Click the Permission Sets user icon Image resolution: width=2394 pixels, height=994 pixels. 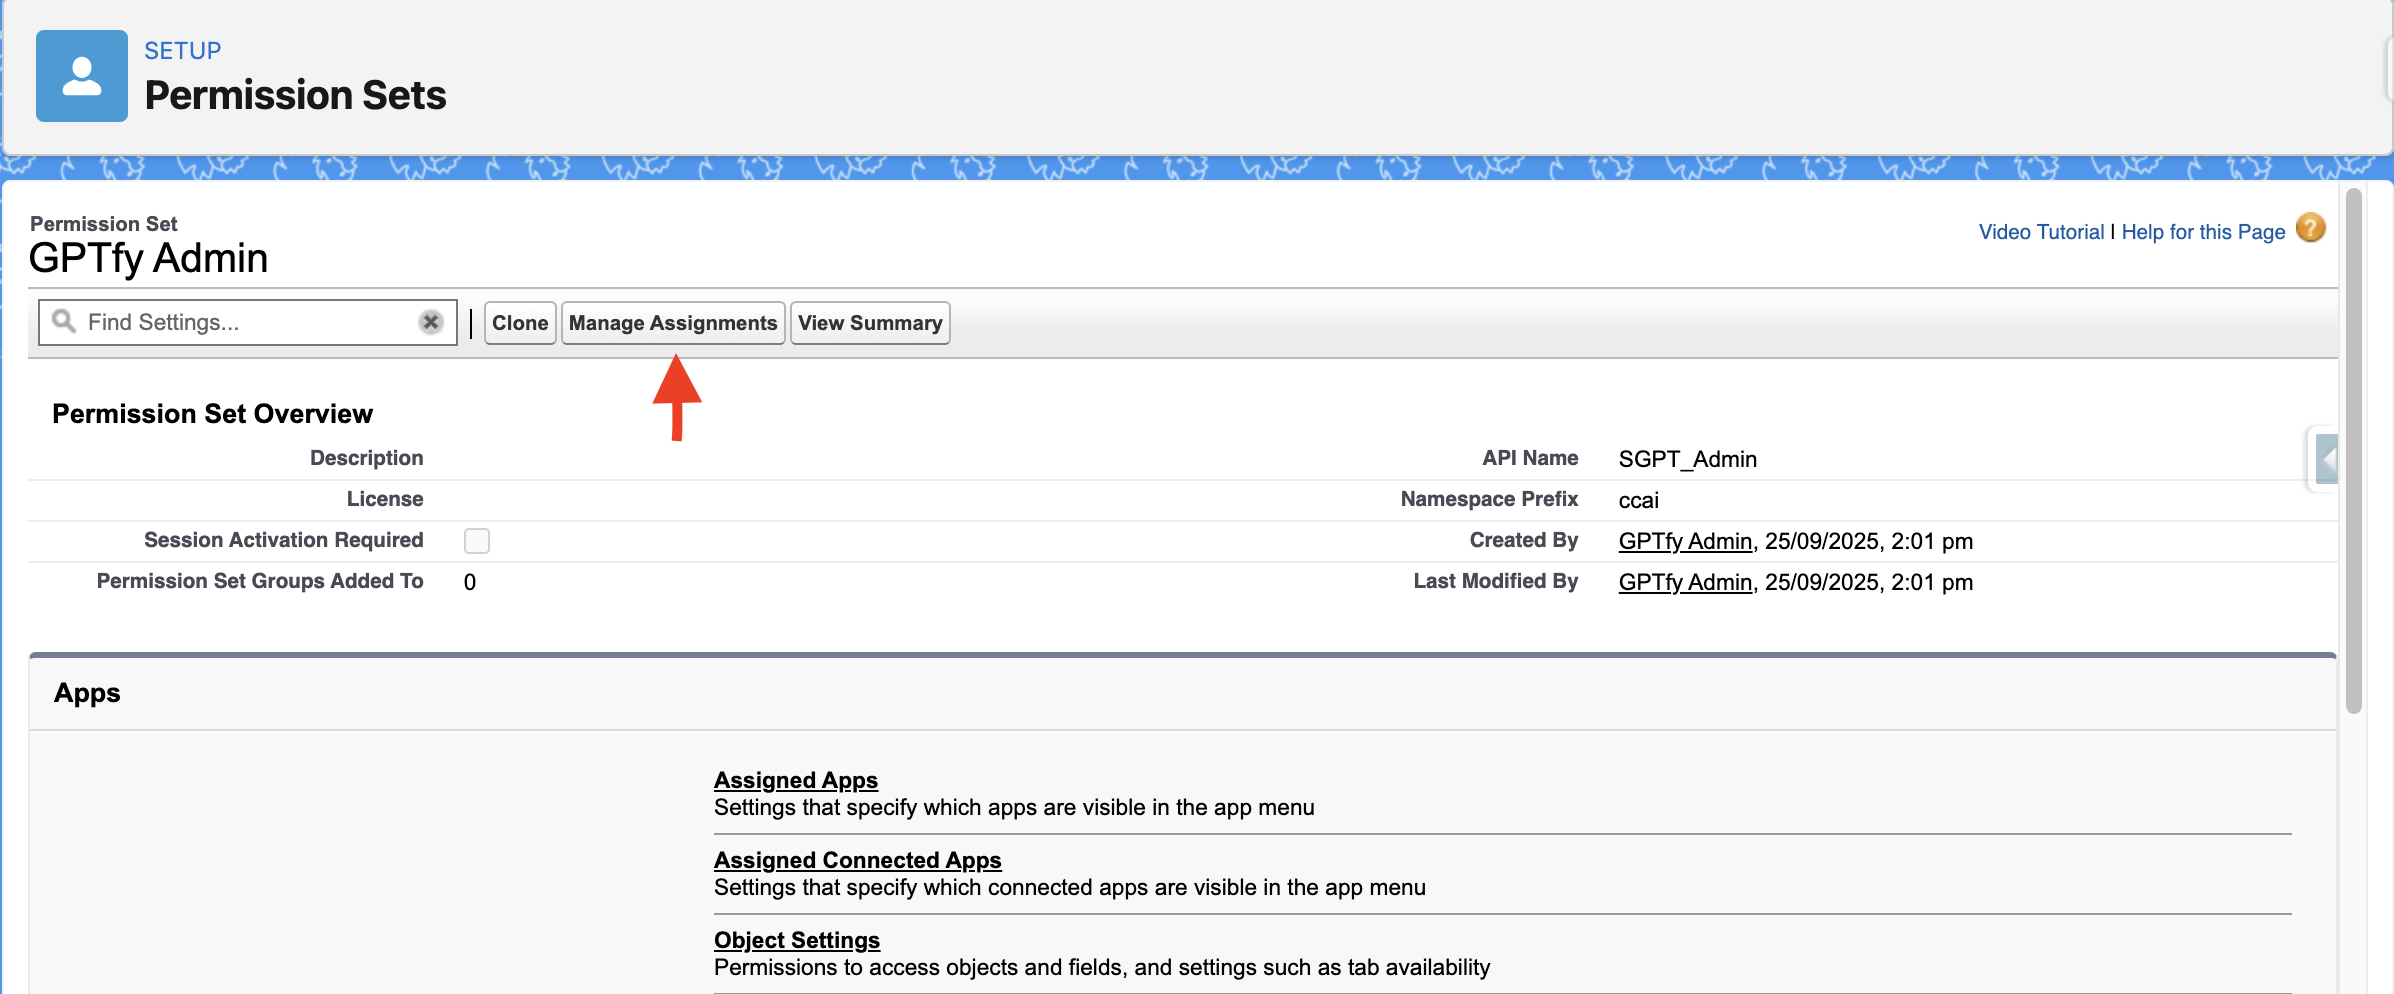click(82, 76)
